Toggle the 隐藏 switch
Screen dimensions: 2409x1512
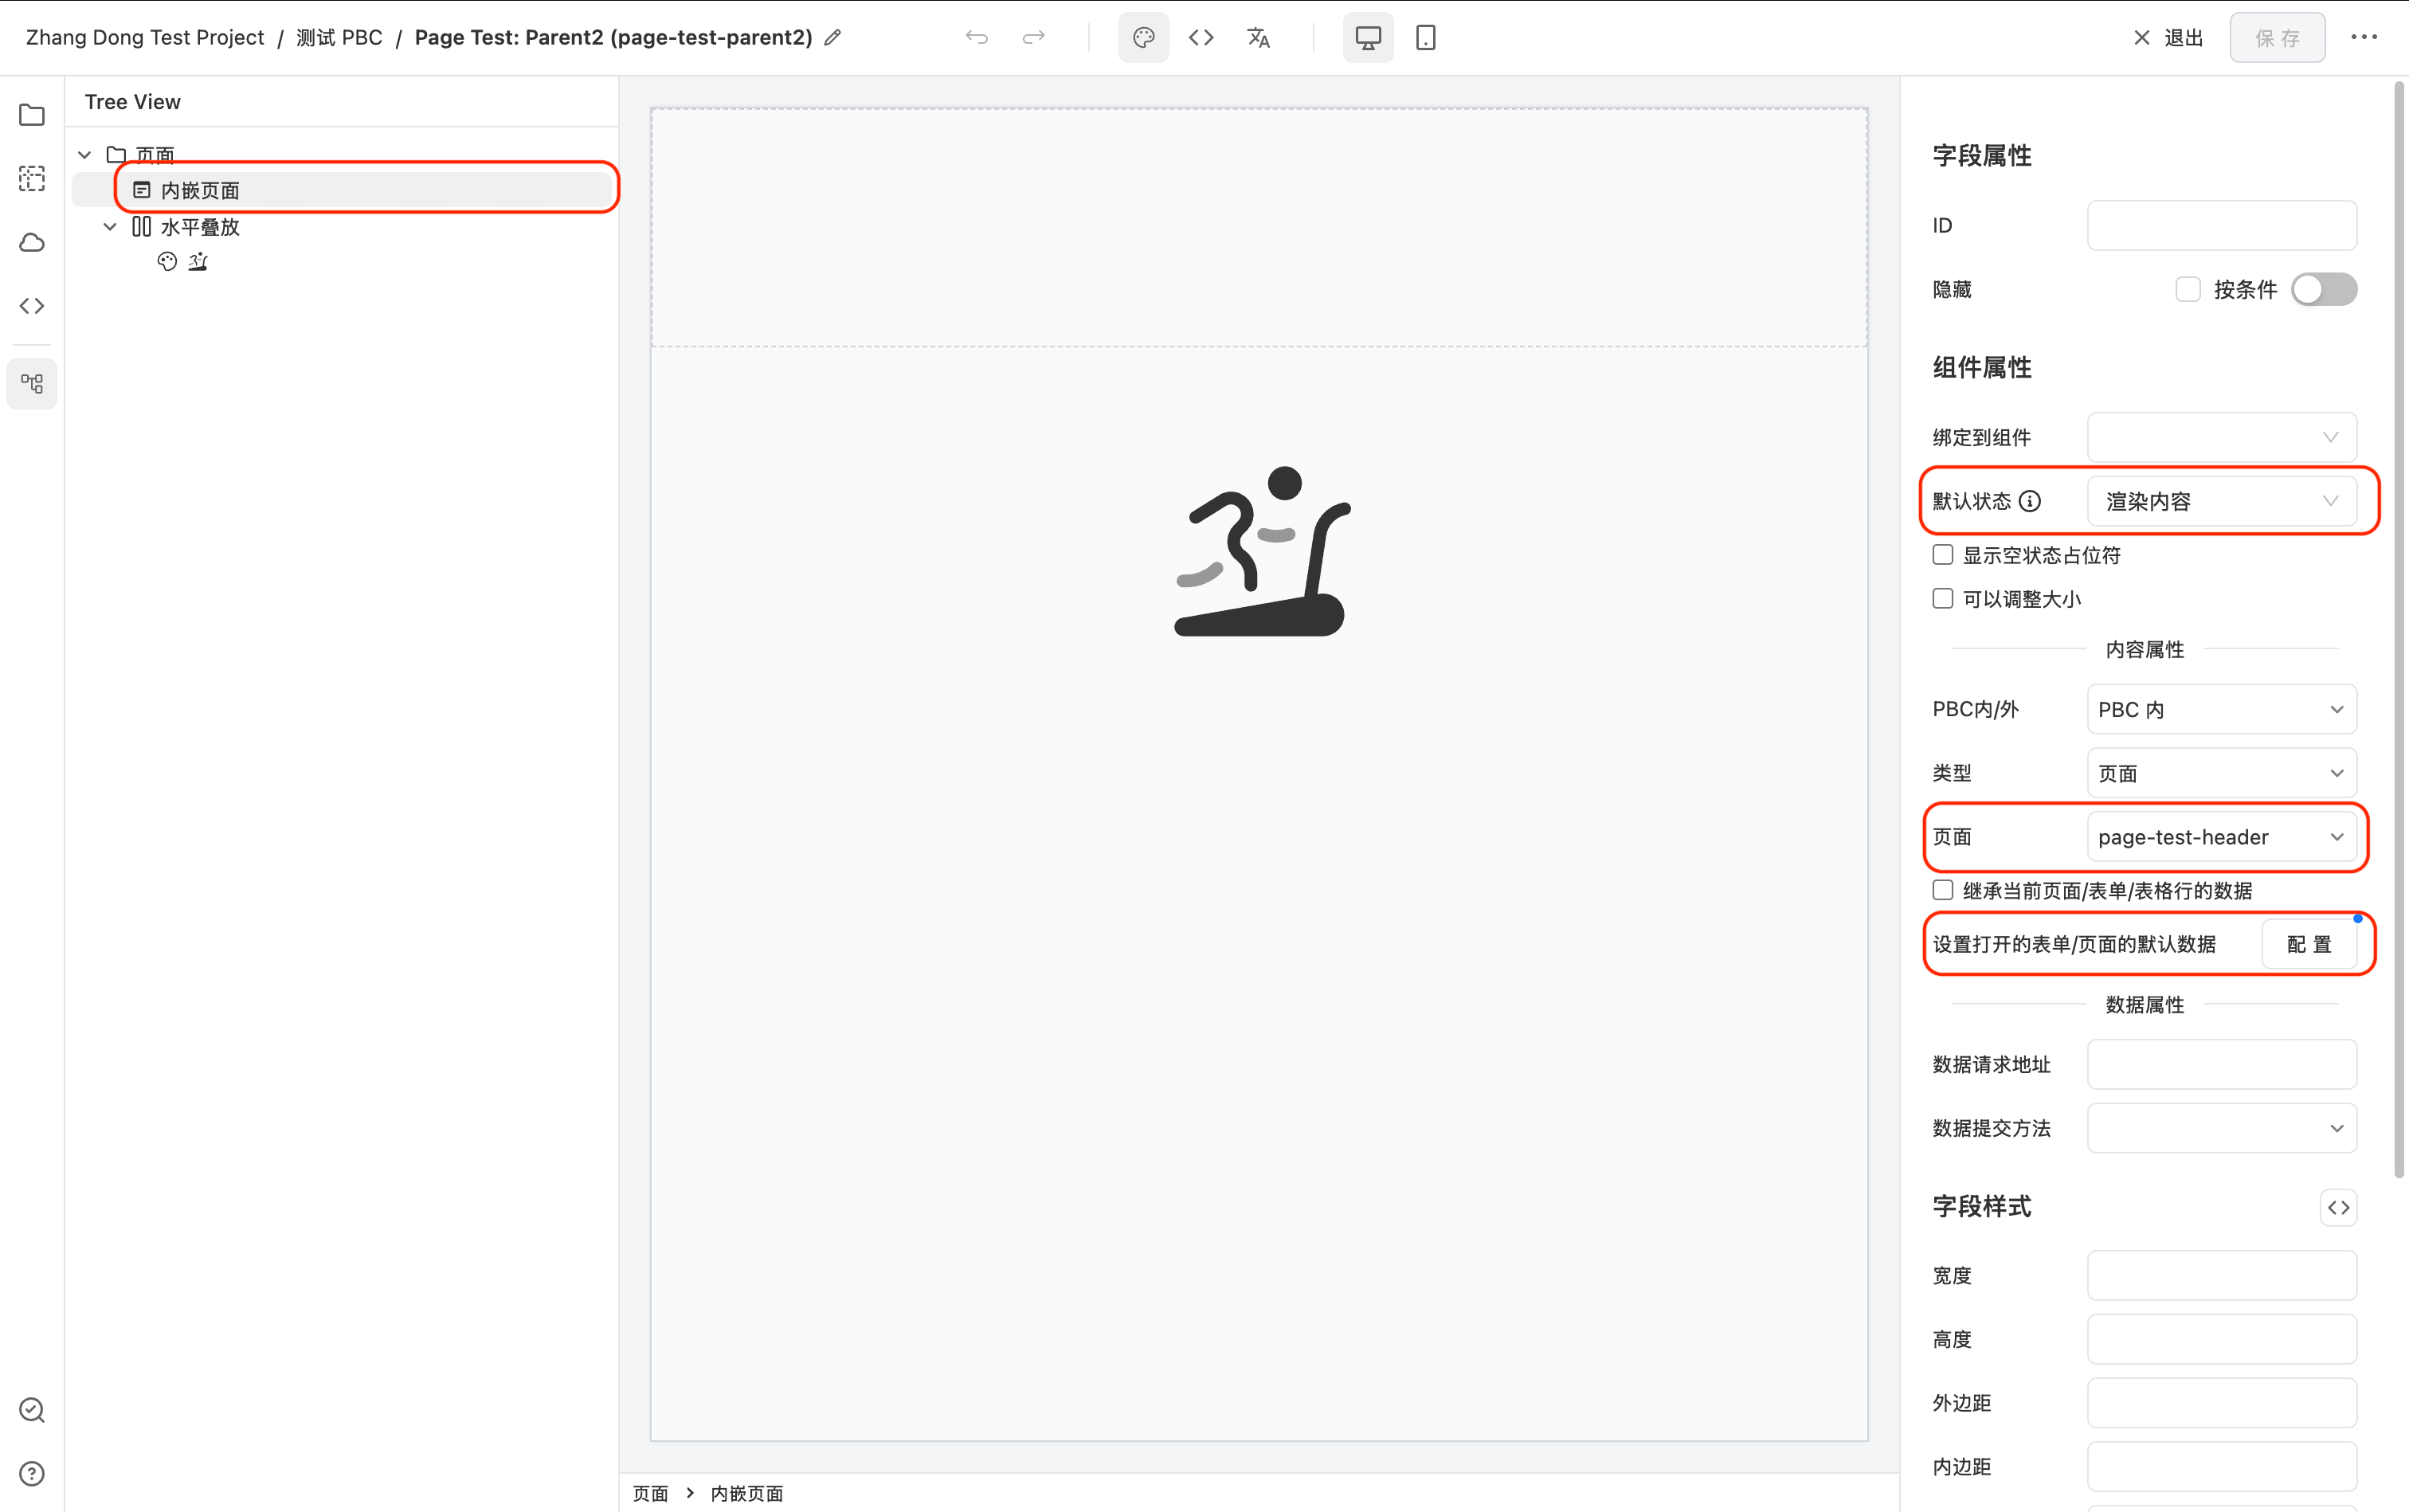coord(2324,289)
